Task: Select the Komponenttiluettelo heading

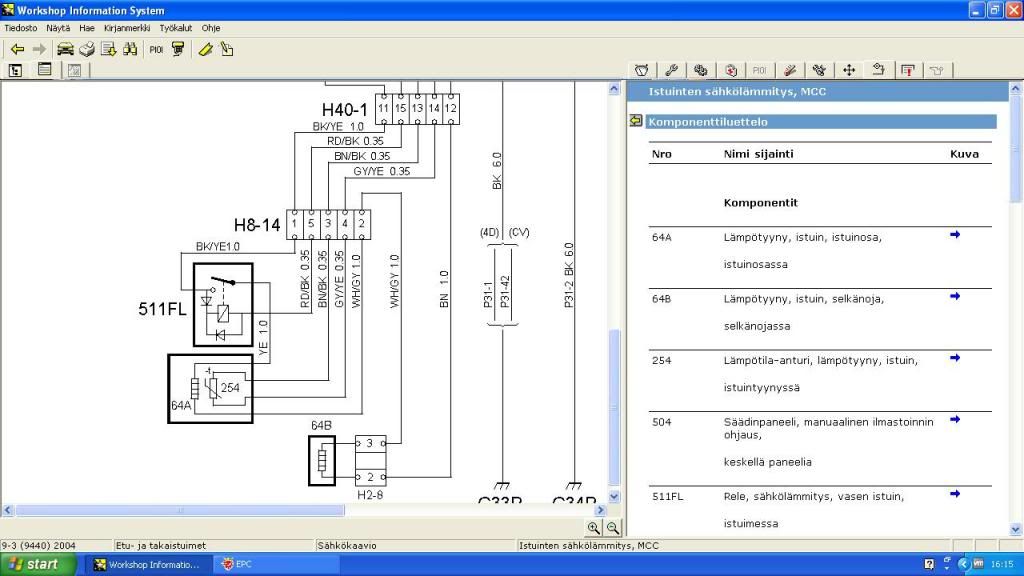Action: pyautogui.click(x=822, y=121)
